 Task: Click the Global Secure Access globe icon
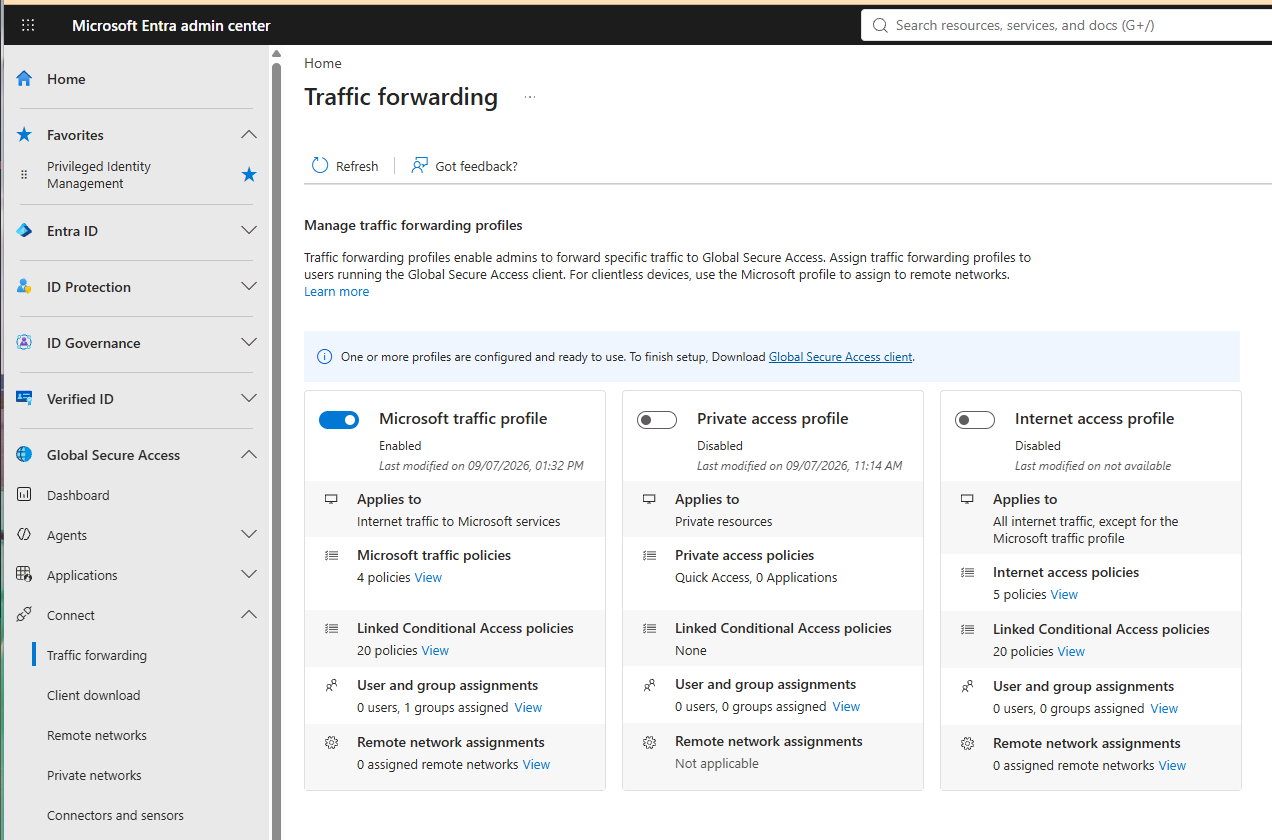coord(24,455)
